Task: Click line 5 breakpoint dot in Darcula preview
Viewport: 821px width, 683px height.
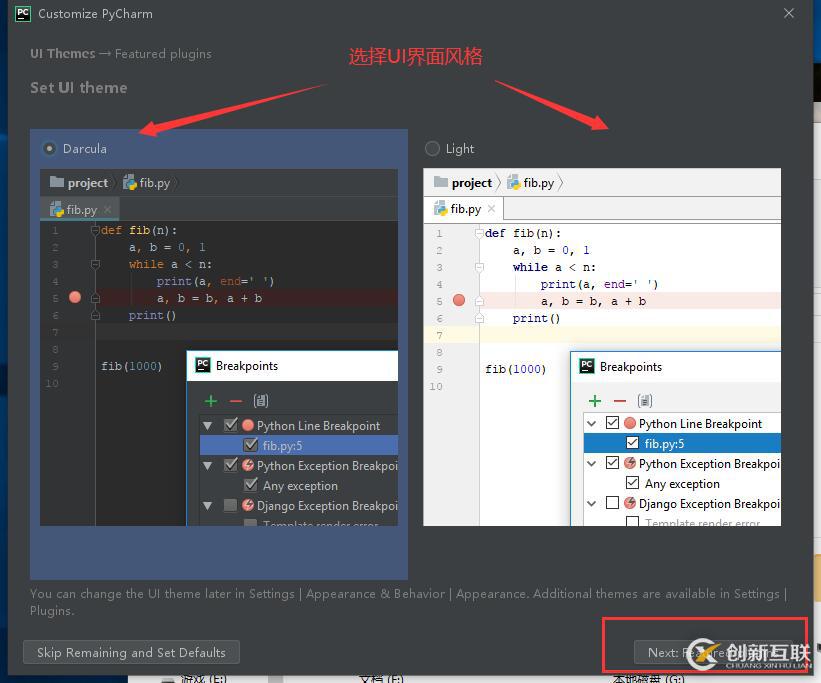Action: 75,298
